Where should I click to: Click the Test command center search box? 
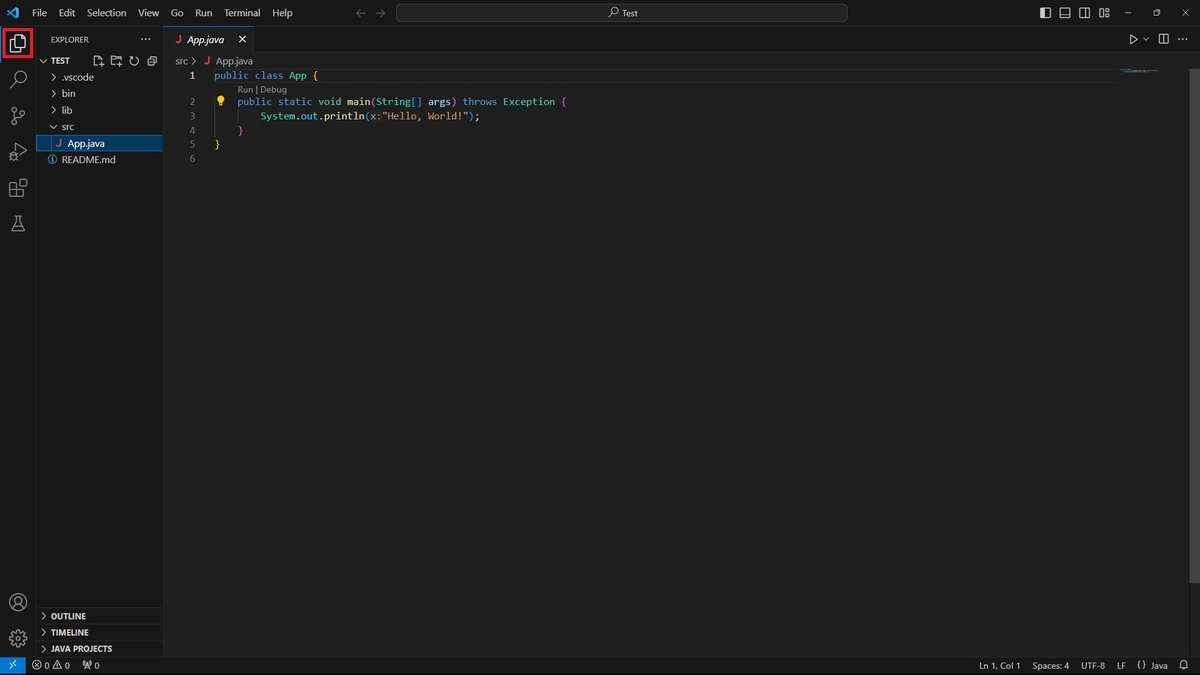pyautogui.click(x=622, y=12)
